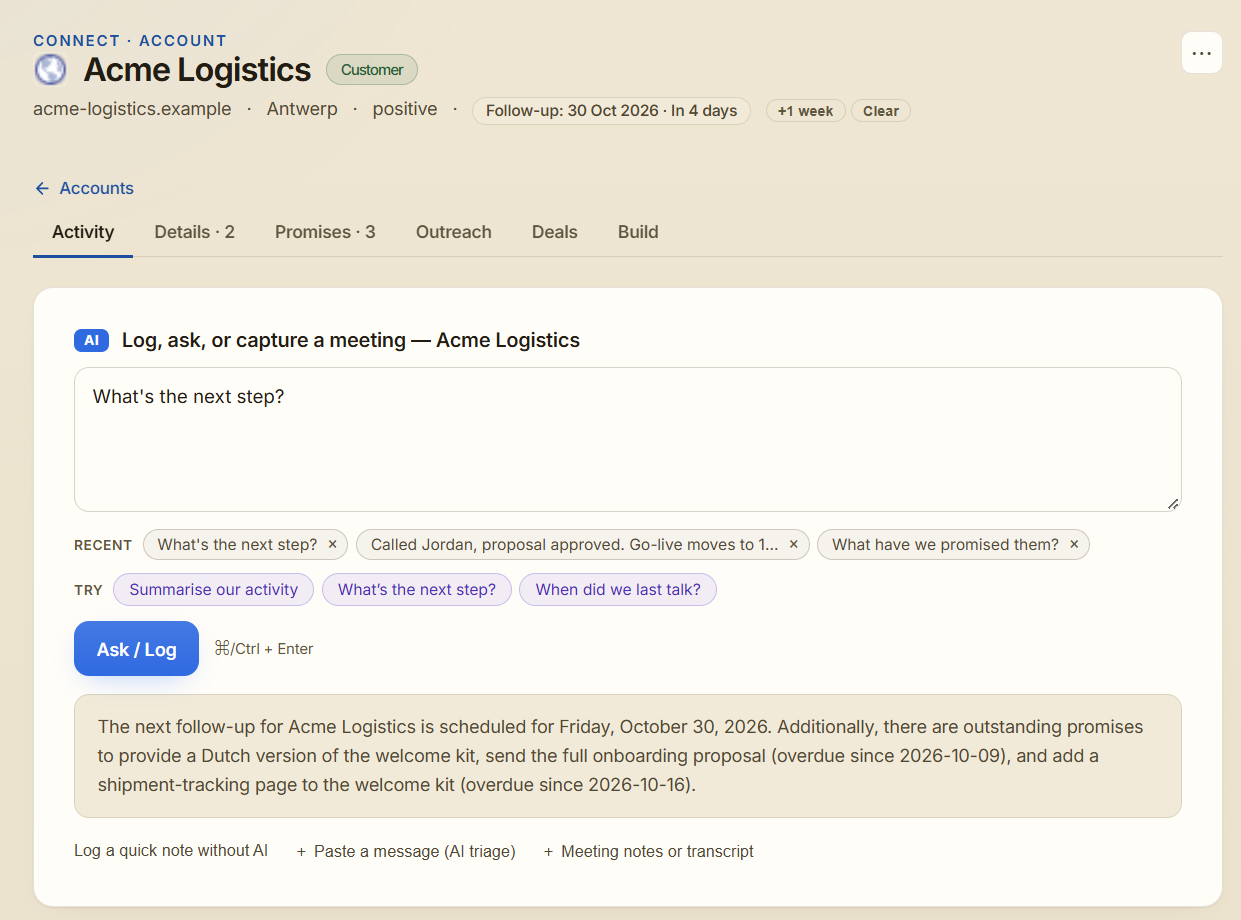Image resolution: width=1241 pixels, height=920 pixels.
Task: Open the Promises tab
Action: click(325, 232)
